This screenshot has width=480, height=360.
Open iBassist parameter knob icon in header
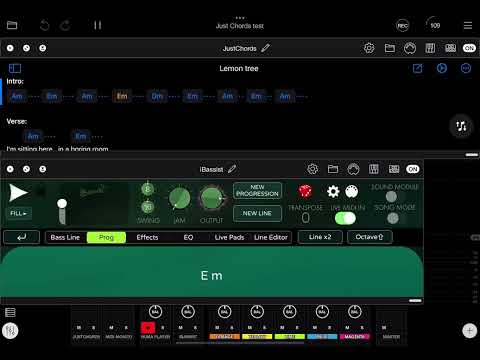tap(353, 169)
